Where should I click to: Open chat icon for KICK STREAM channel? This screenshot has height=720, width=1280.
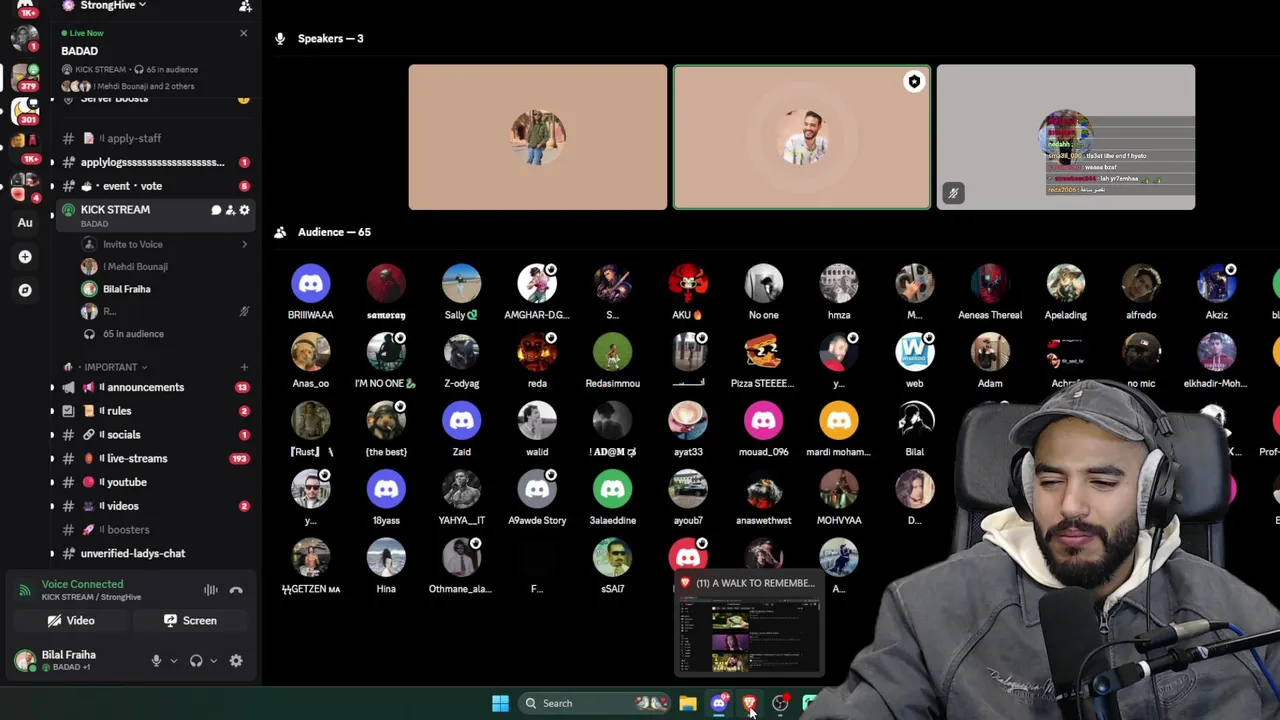[x=216, y=210]
